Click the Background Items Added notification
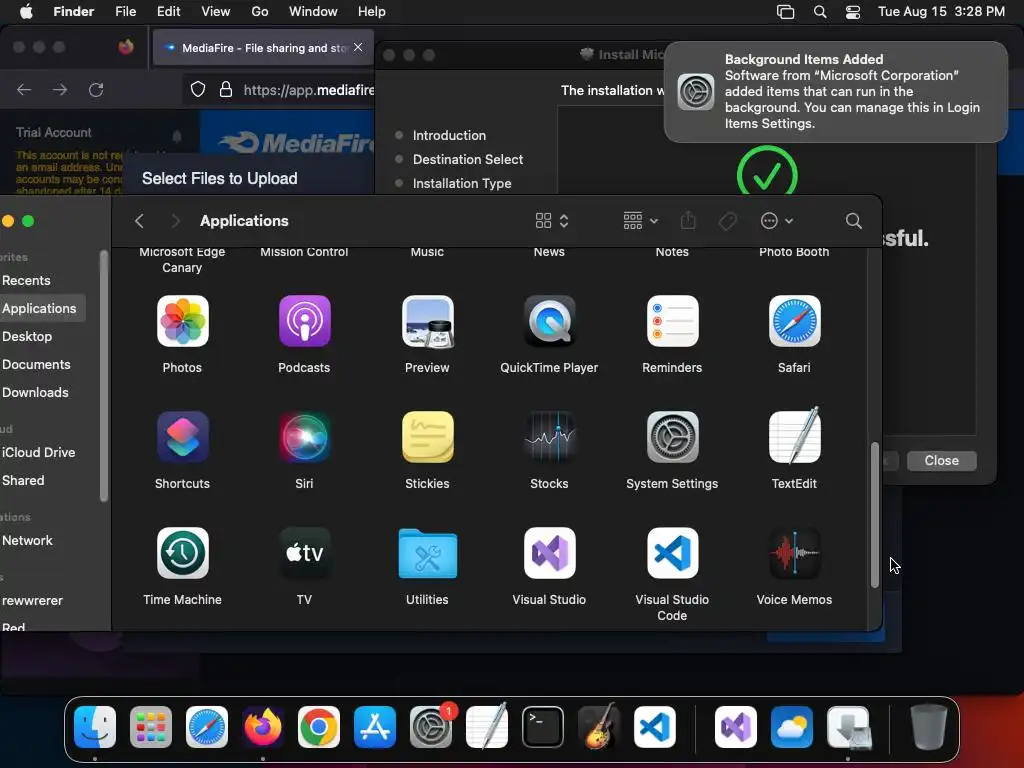 (835, 91)
